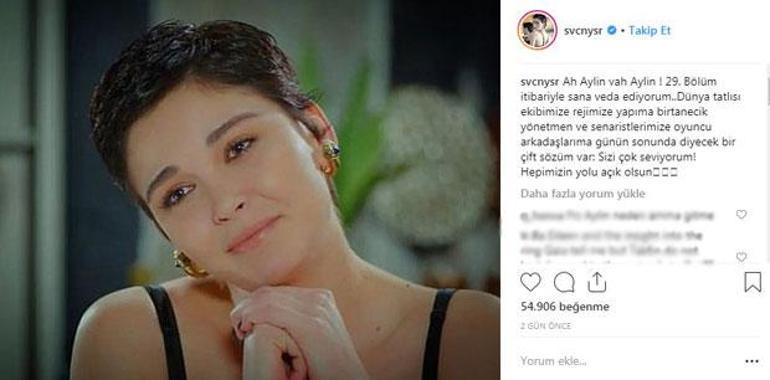This screenshot has width=770, height=380.
Task: Click the svcnysr profile avatar
Action: point(537,30)
